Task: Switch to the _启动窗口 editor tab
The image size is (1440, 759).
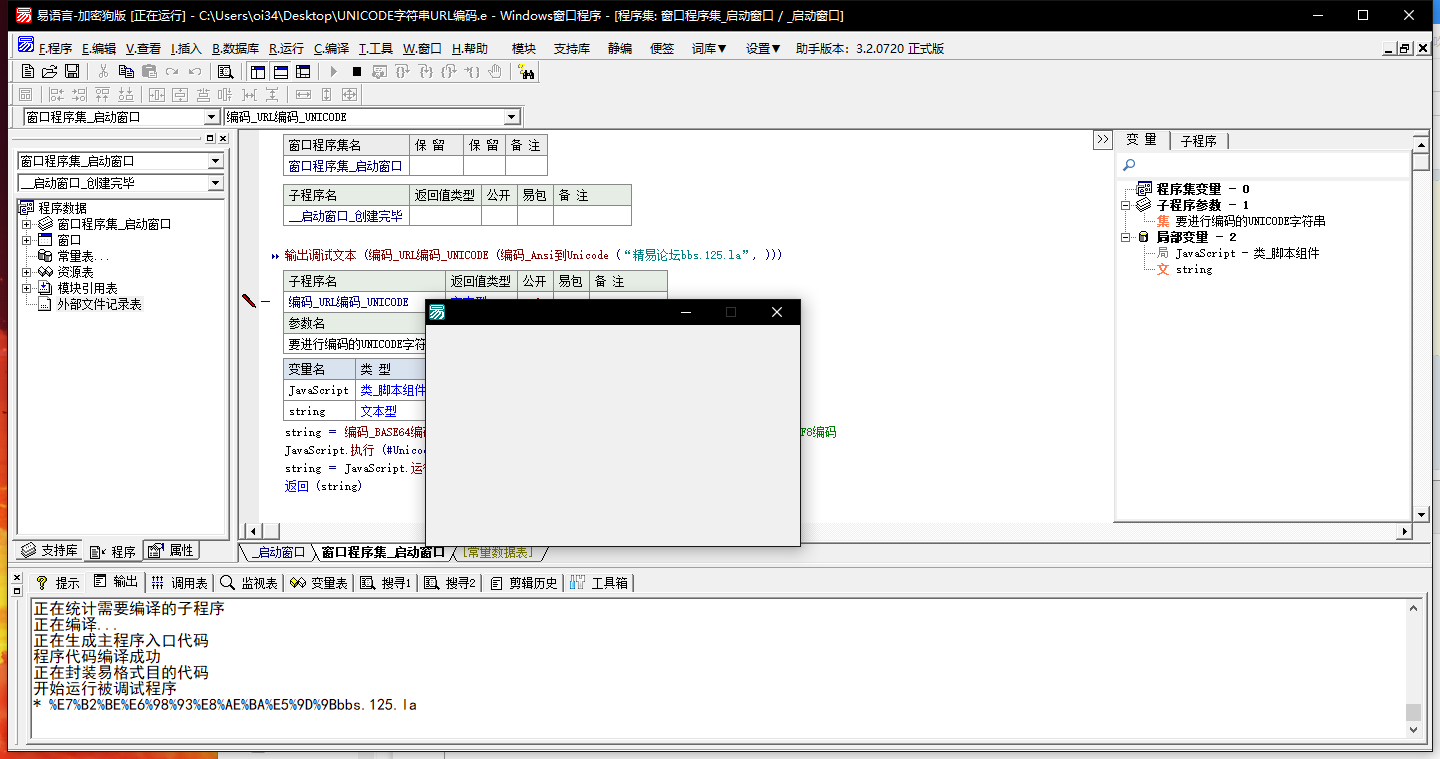Action: tap(279, 552)
